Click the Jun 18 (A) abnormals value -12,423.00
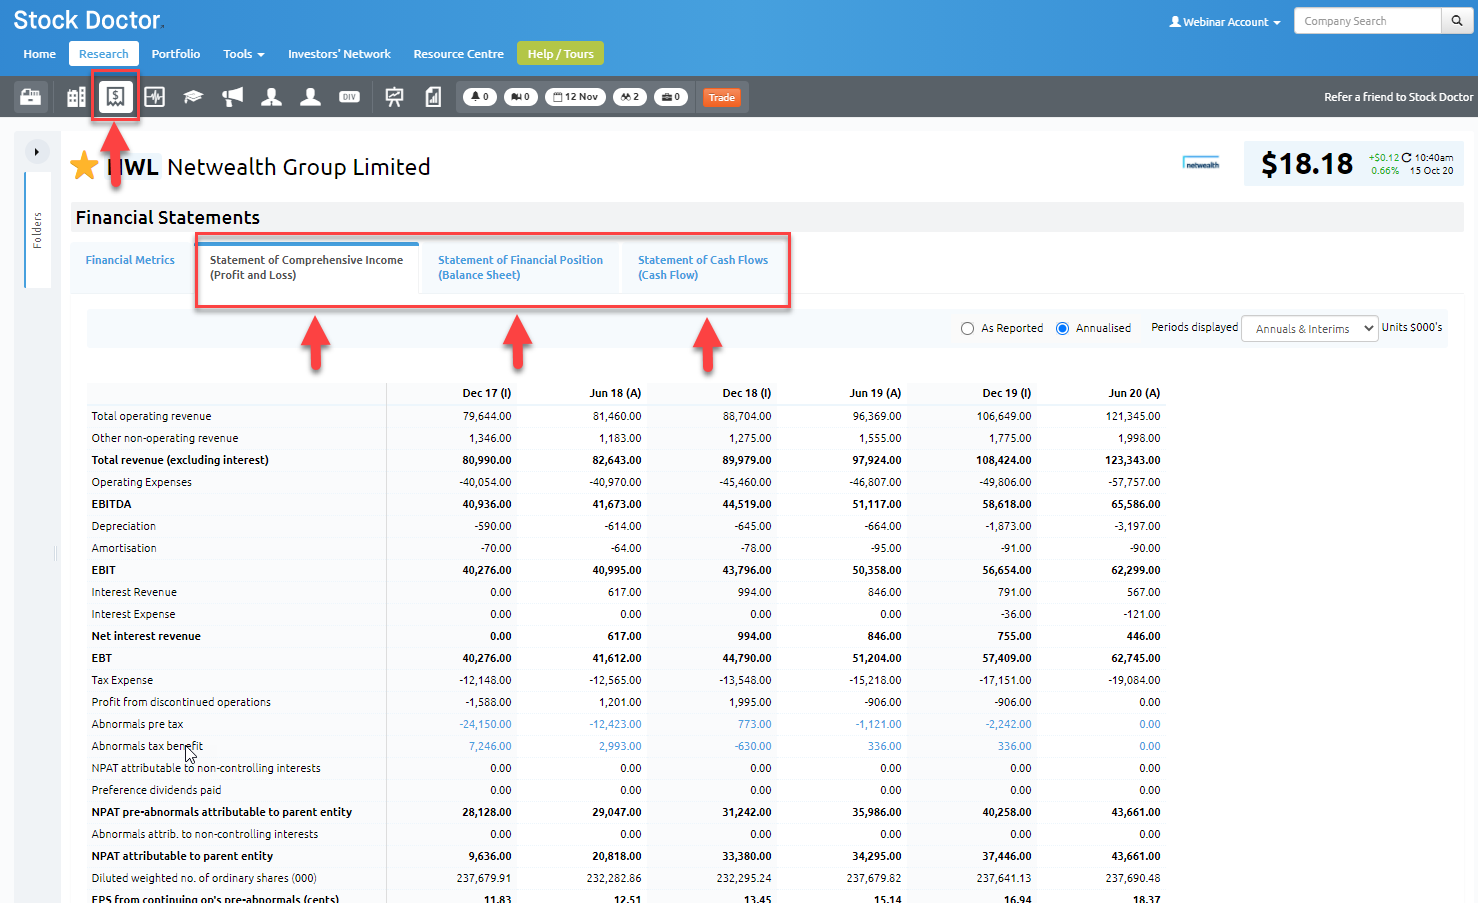 tap(615, 724)
